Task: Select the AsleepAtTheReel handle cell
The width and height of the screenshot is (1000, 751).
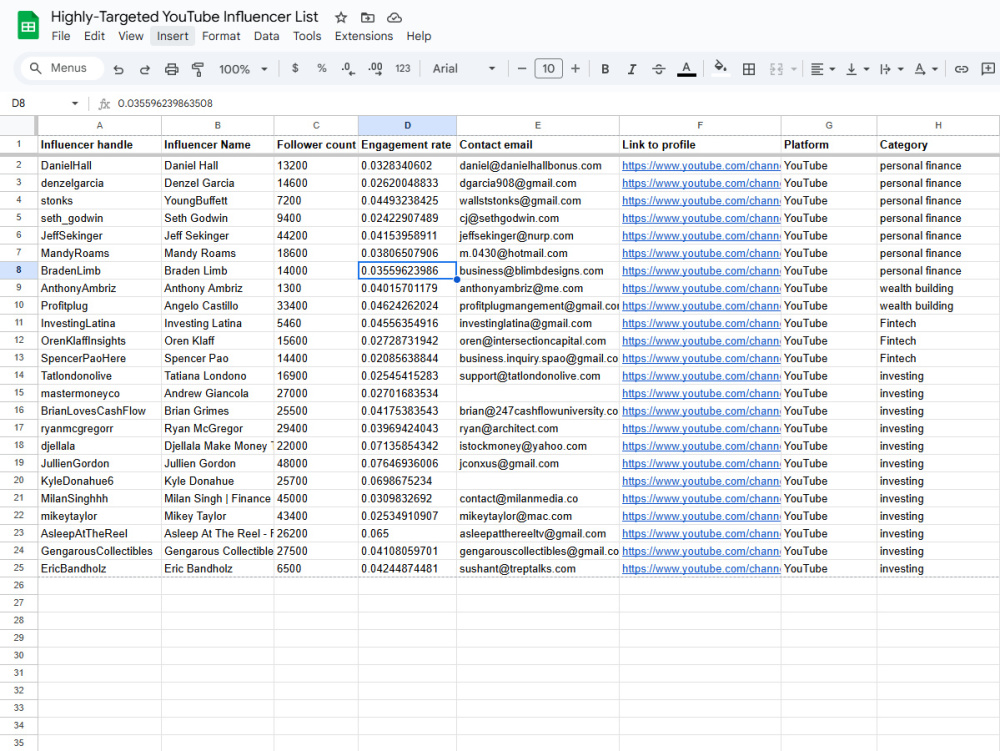Action: tap(99, 534)
